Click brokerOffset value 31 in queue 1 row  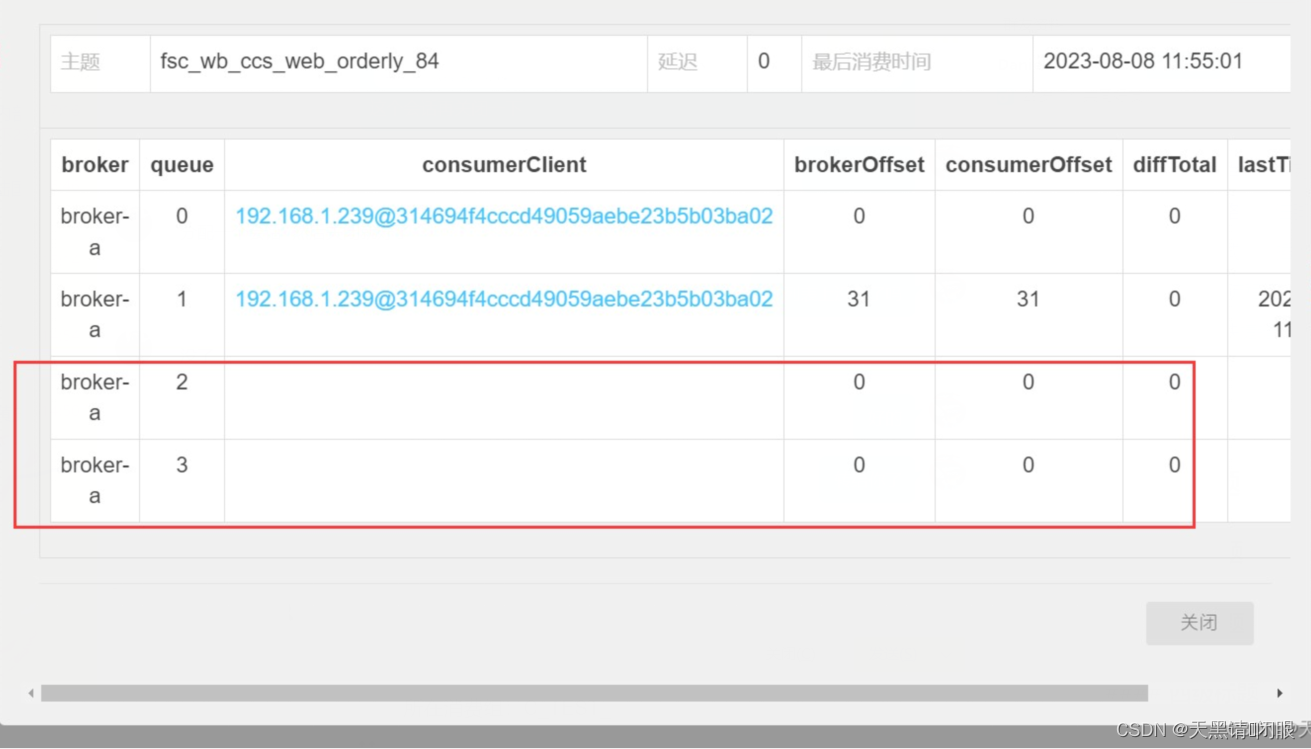[x=859, y=299]
